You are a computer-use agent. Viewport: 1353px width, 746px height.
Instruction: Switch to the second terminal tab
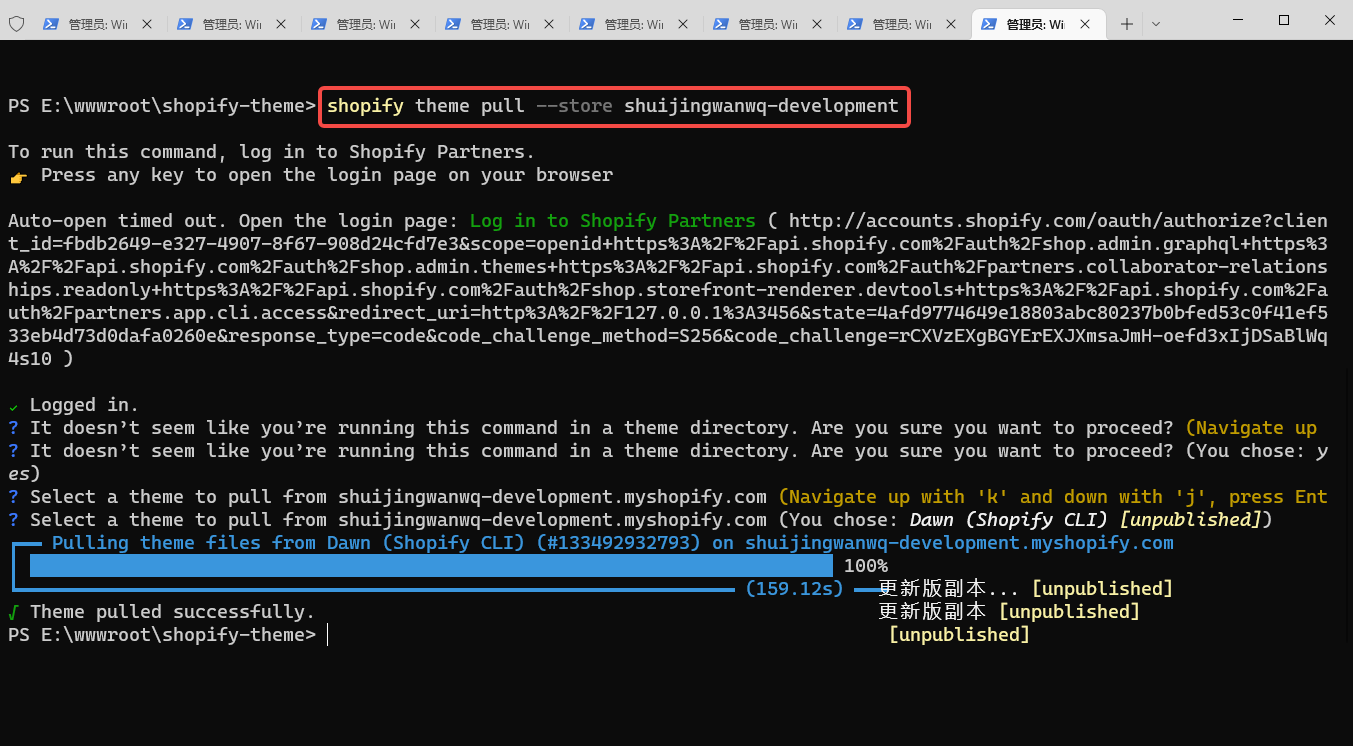click(233, 24)
